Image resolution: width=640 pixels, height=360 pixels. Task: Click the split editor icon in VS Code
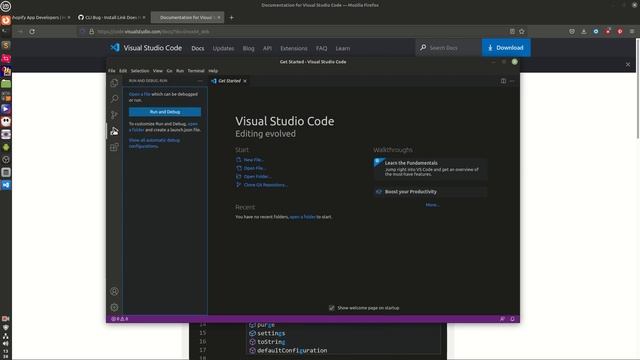[x=503, y=81]
